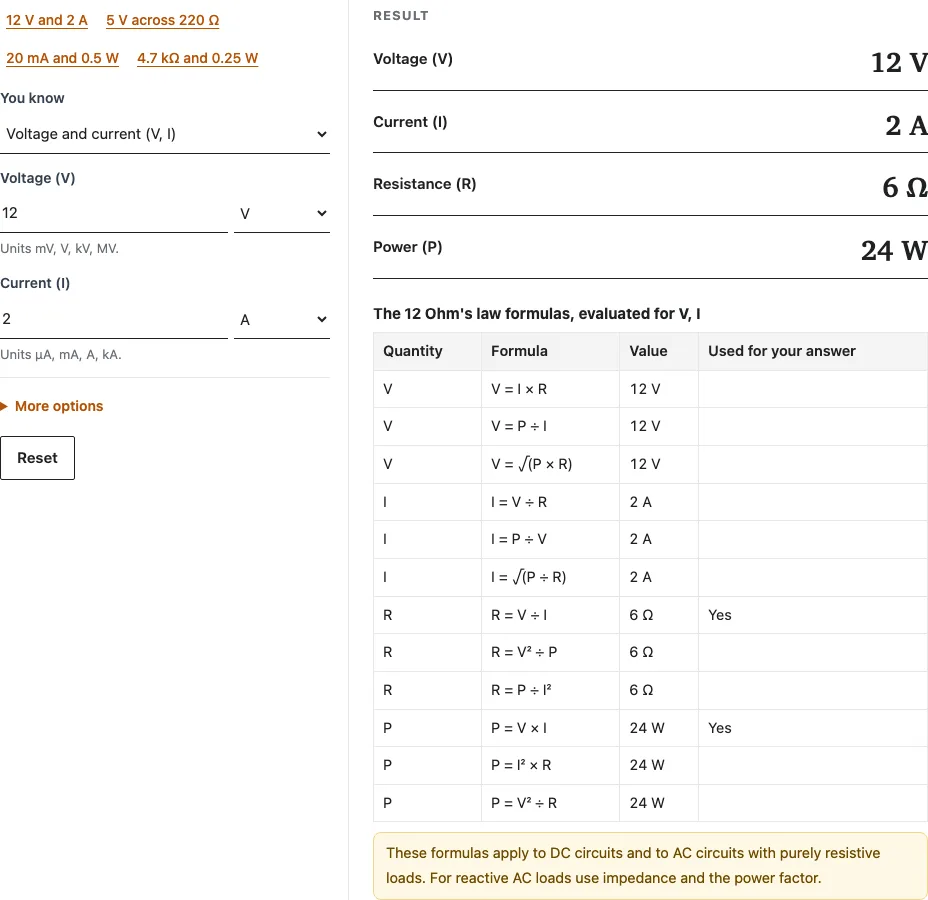928x900 pixels.
Task: Click 'Yes' in the R = V ÷ I row
Action: [x=720, y=615]
